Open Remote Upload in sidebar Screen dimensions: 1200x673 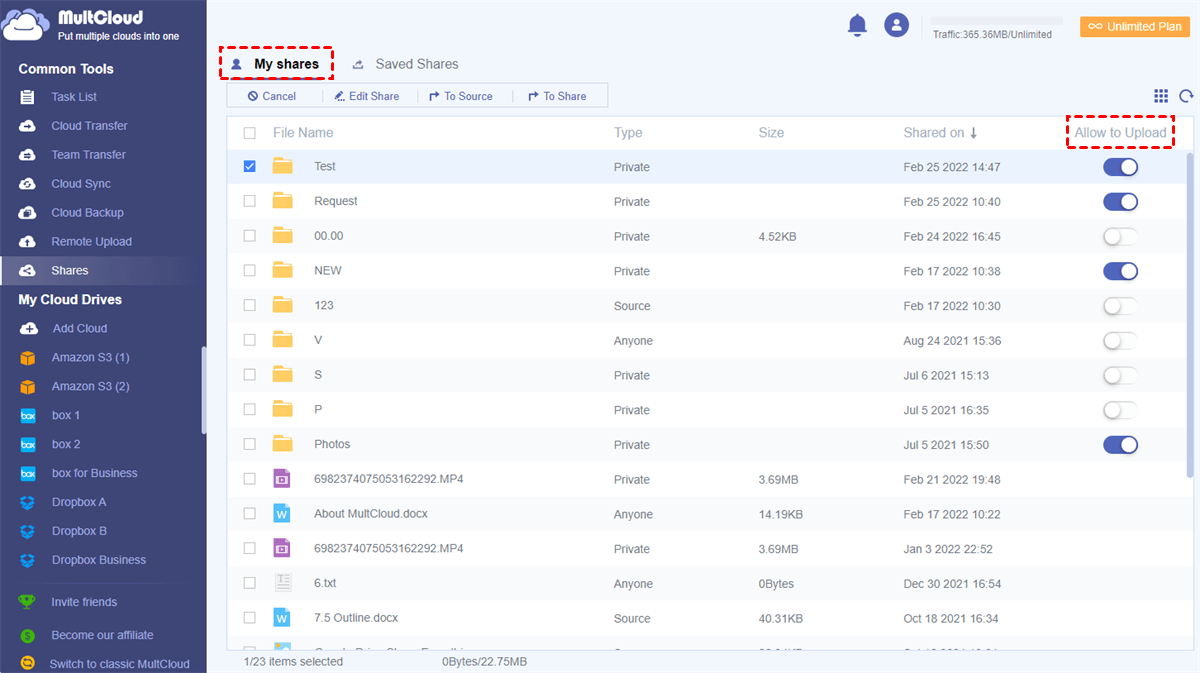point(91,242)
